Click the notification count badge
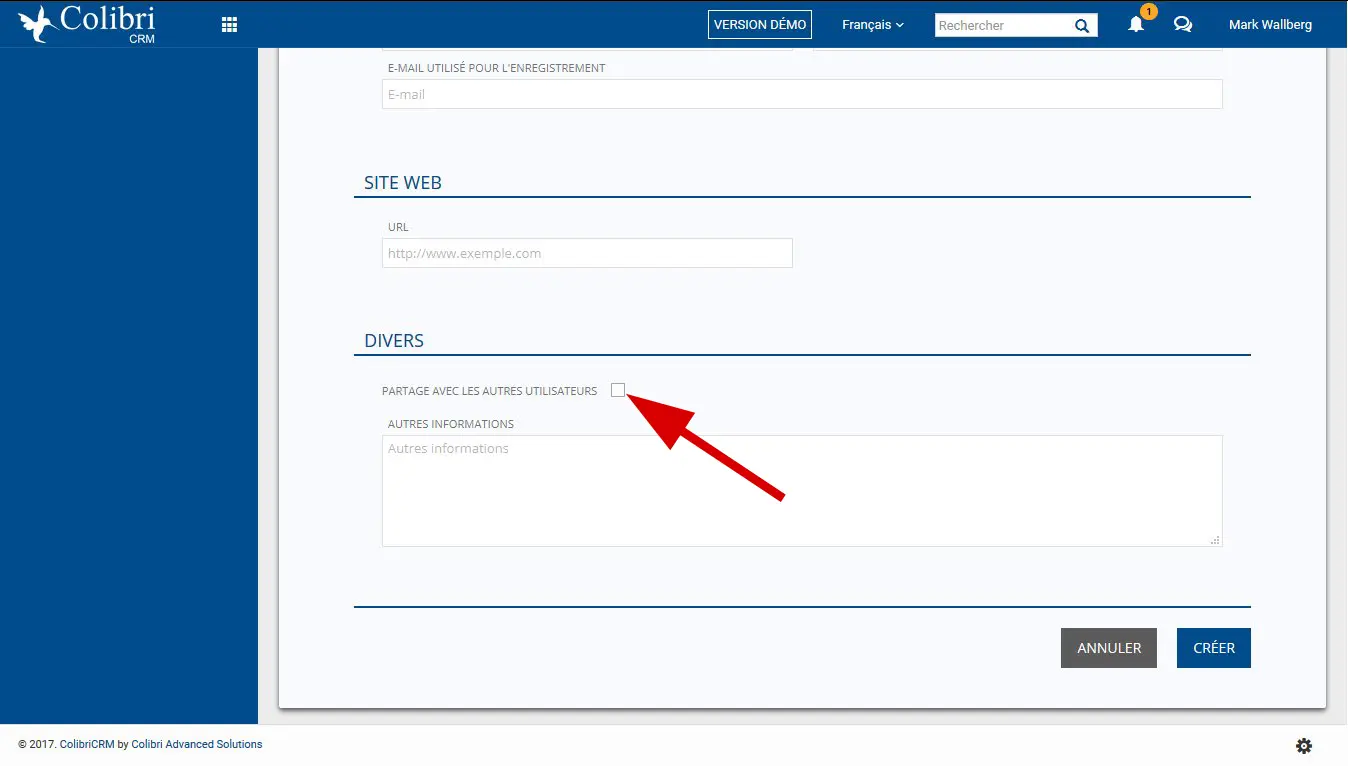Viewport: 1348px width, 766px height. pyautogui.click(x=1149, y=12)
